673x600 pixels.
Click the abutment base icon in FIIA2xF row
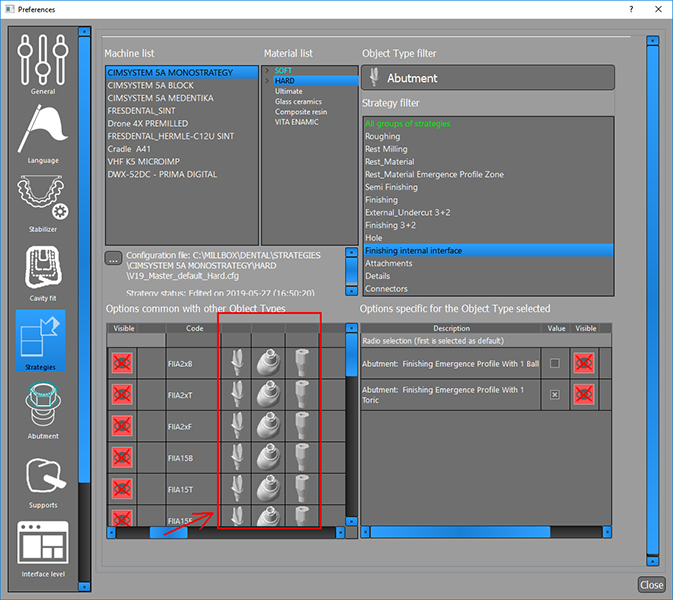pyautogui.click(x=268, y=426)
